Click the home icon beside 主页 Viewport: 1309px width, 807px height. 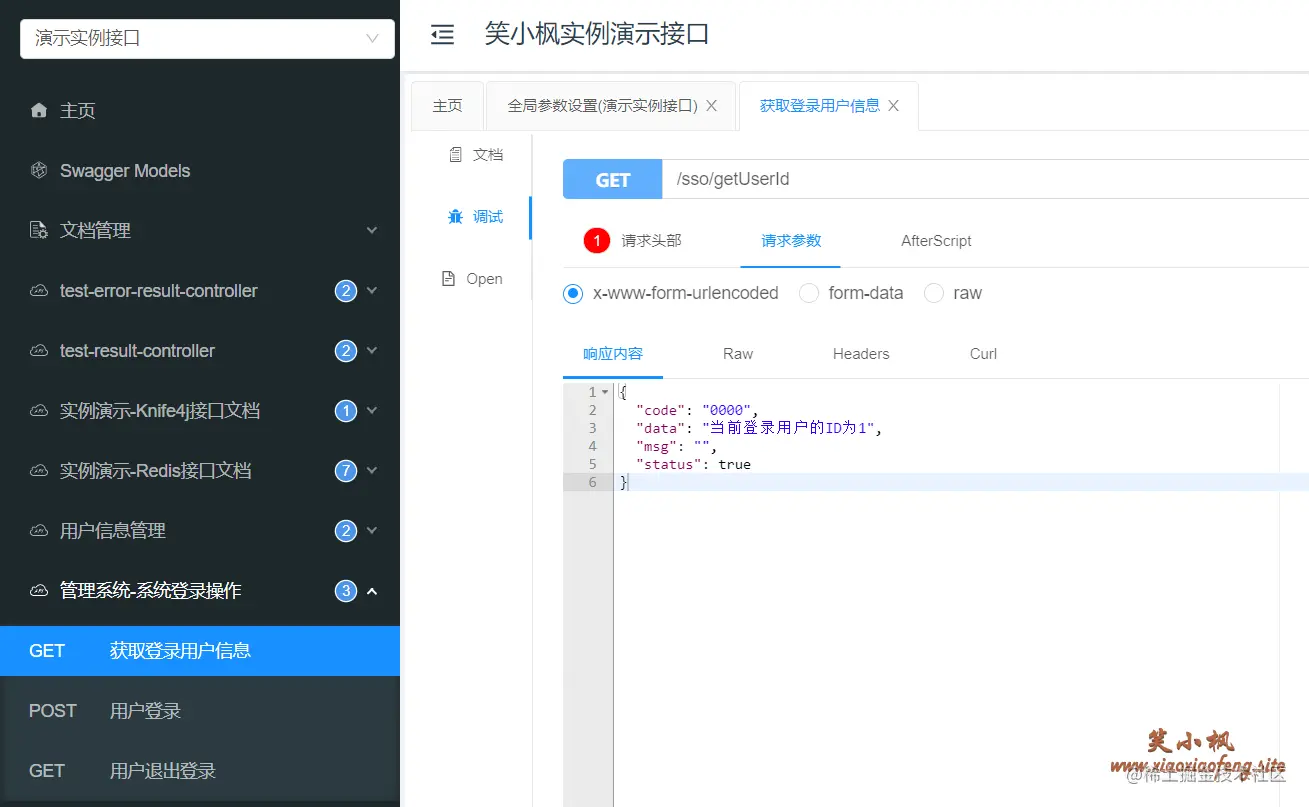point(39,111)
